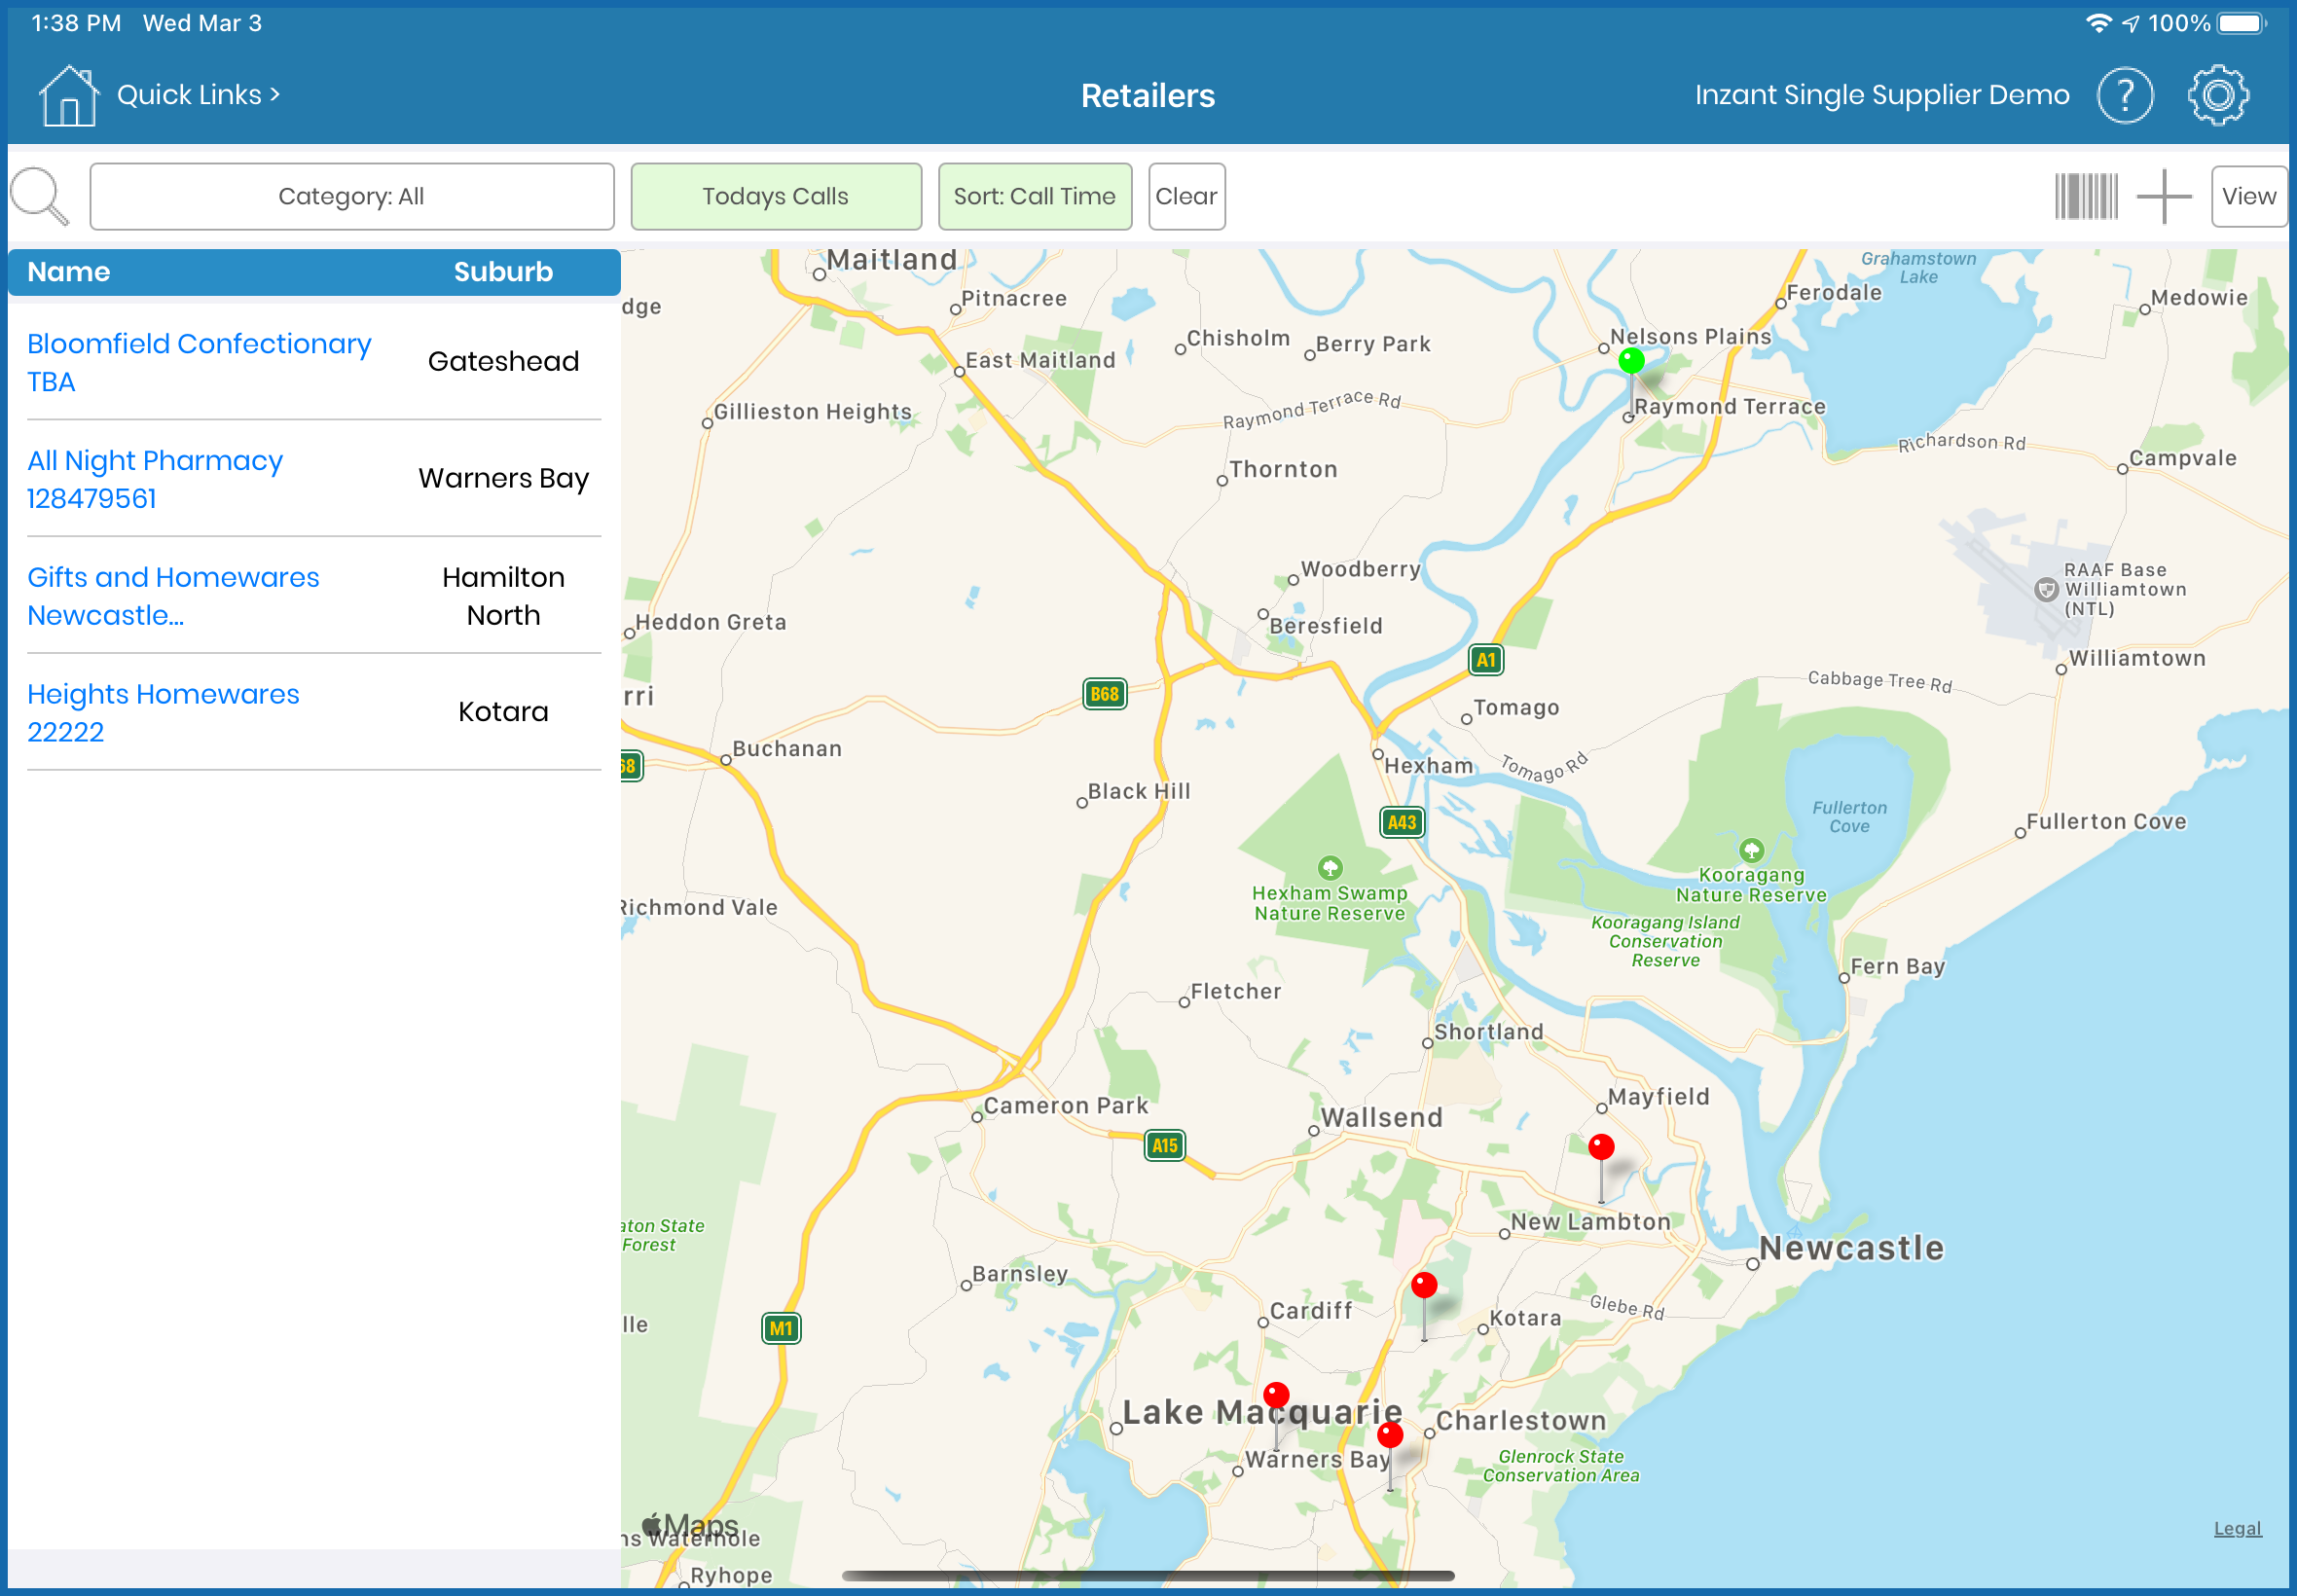Select the red pin near Kotara
2297x1596 pixels.
(x=1423, y=1285)
